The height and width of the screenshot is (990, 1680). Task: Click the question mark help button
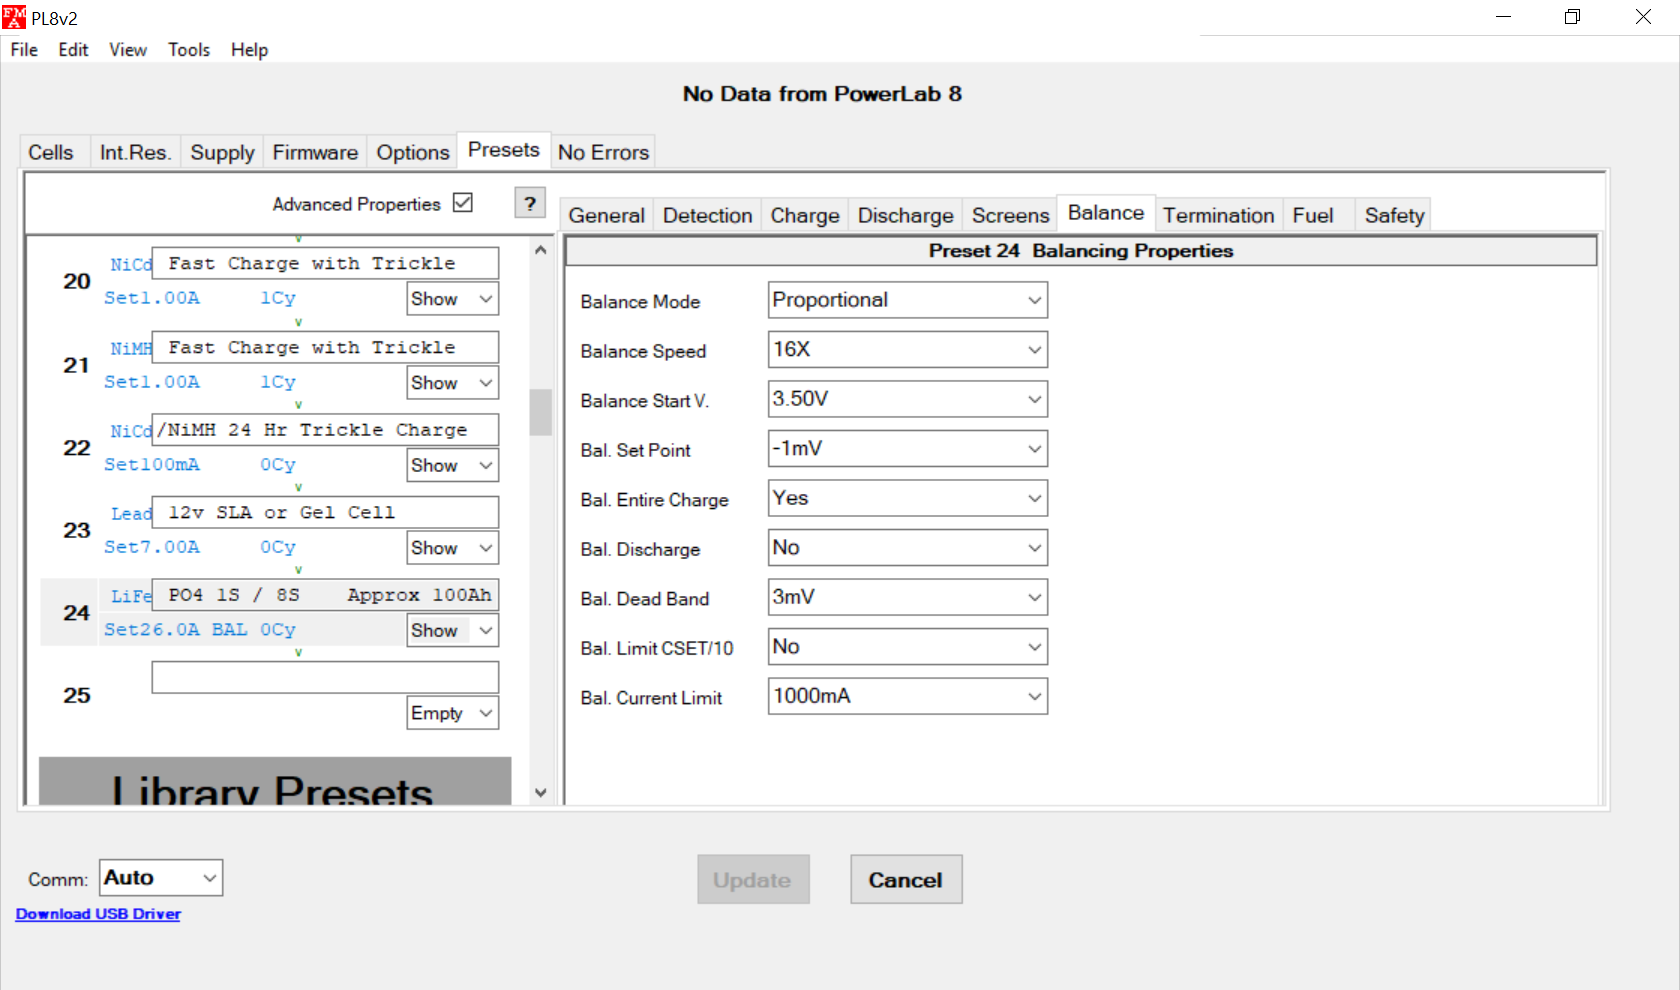pyautogui.click(x=530, y=203)
